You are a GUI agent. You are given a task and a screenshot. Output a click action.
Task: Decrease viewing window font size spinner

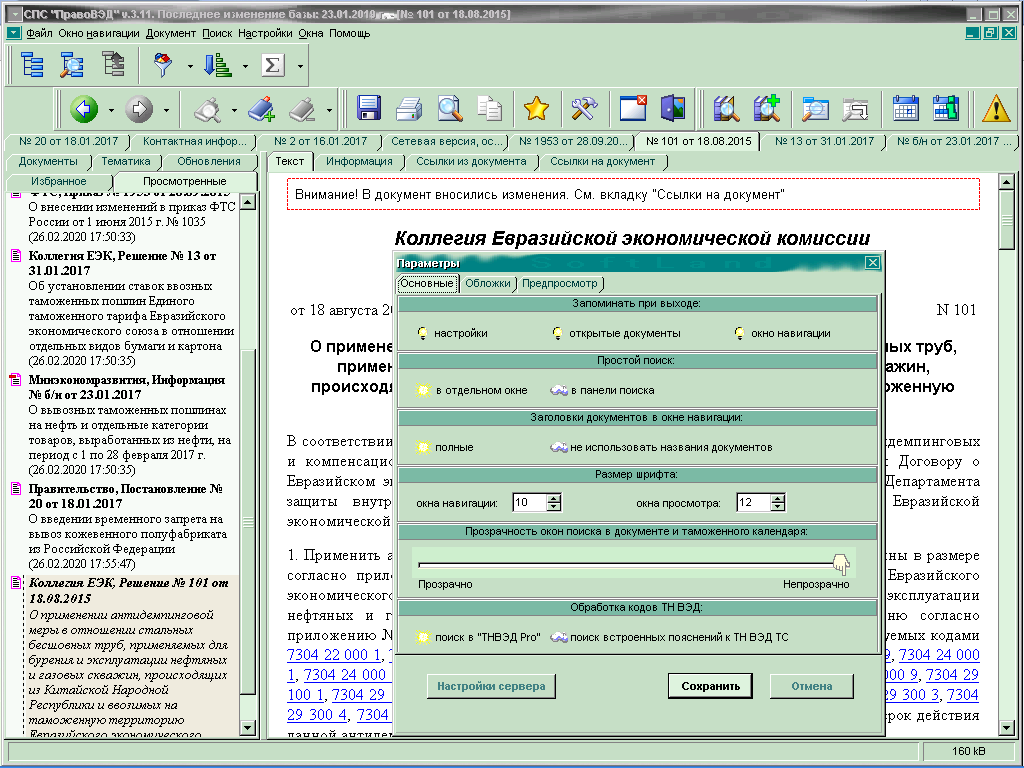coord(777,507)
